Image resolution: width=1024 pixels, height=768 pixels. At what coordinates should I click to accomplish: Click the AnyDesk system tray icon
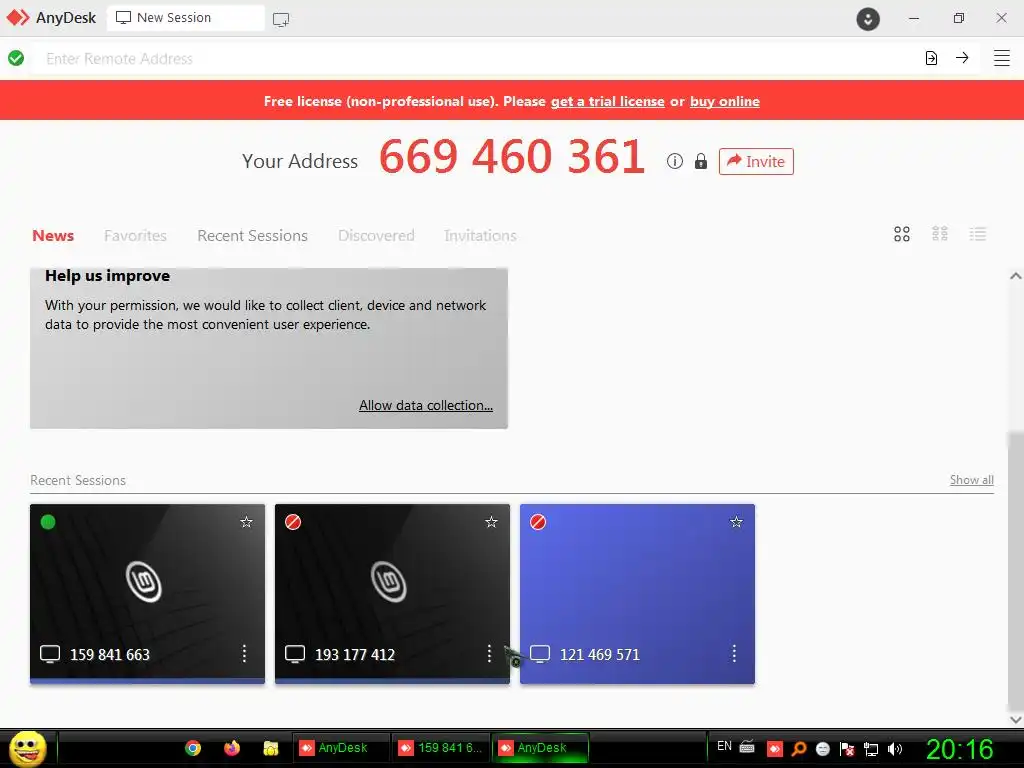(775, 748)
